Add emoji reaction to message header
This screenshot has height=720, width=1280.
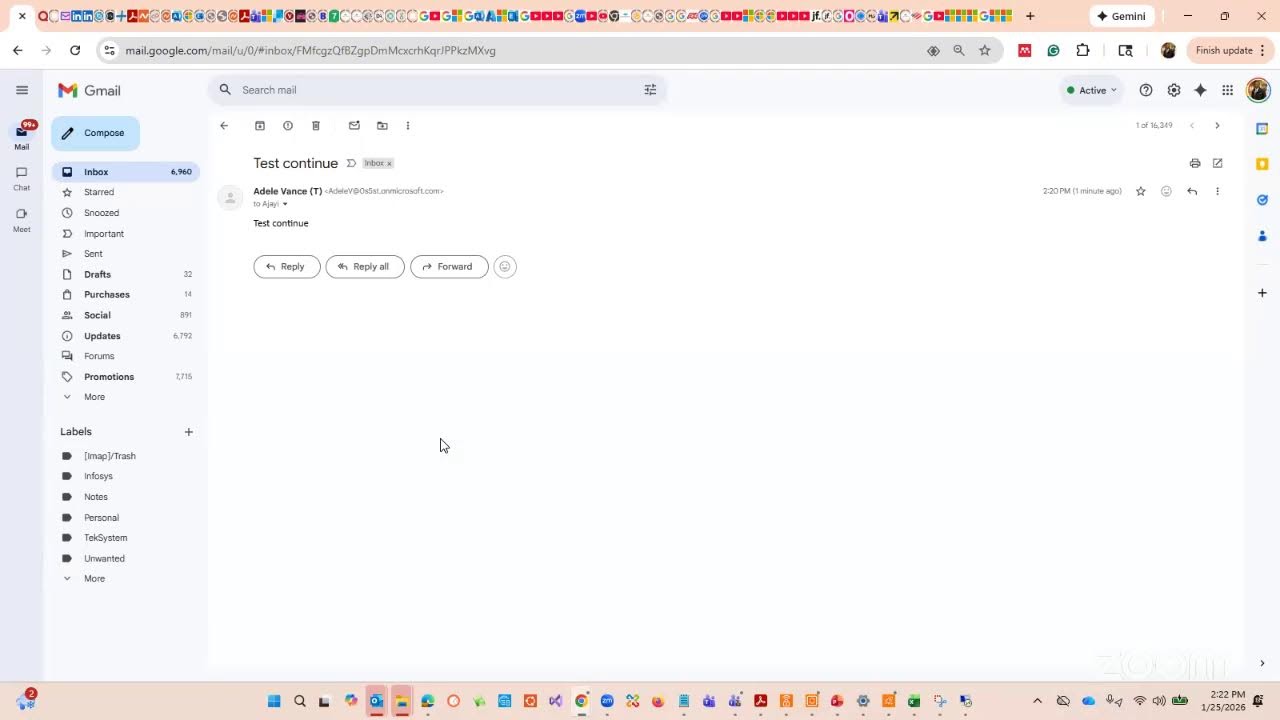point(1166,191)
